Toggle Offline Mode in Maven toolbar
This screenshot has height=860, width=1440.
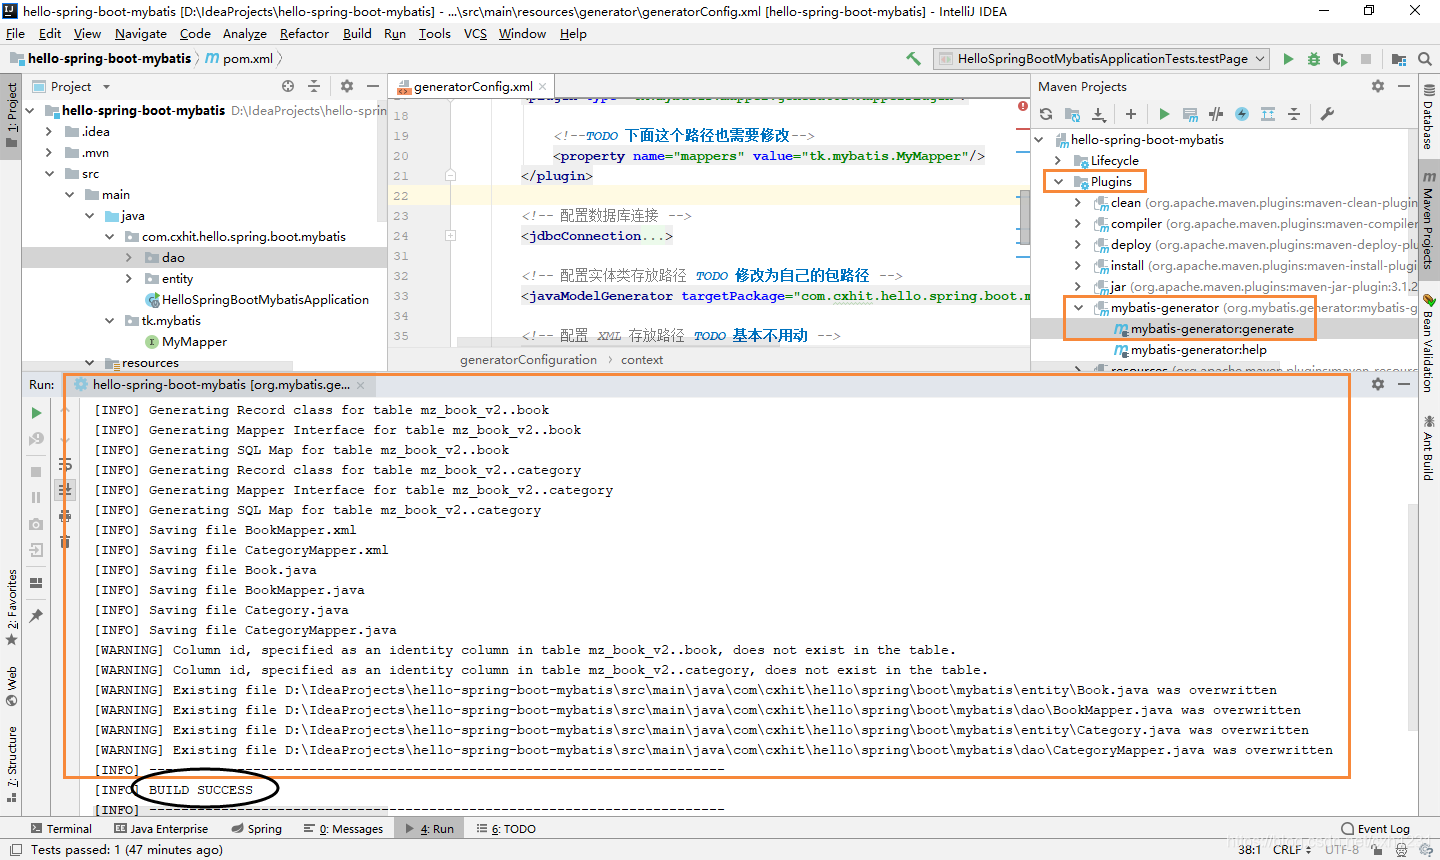pyautogui.click(x=1216, y=114)
